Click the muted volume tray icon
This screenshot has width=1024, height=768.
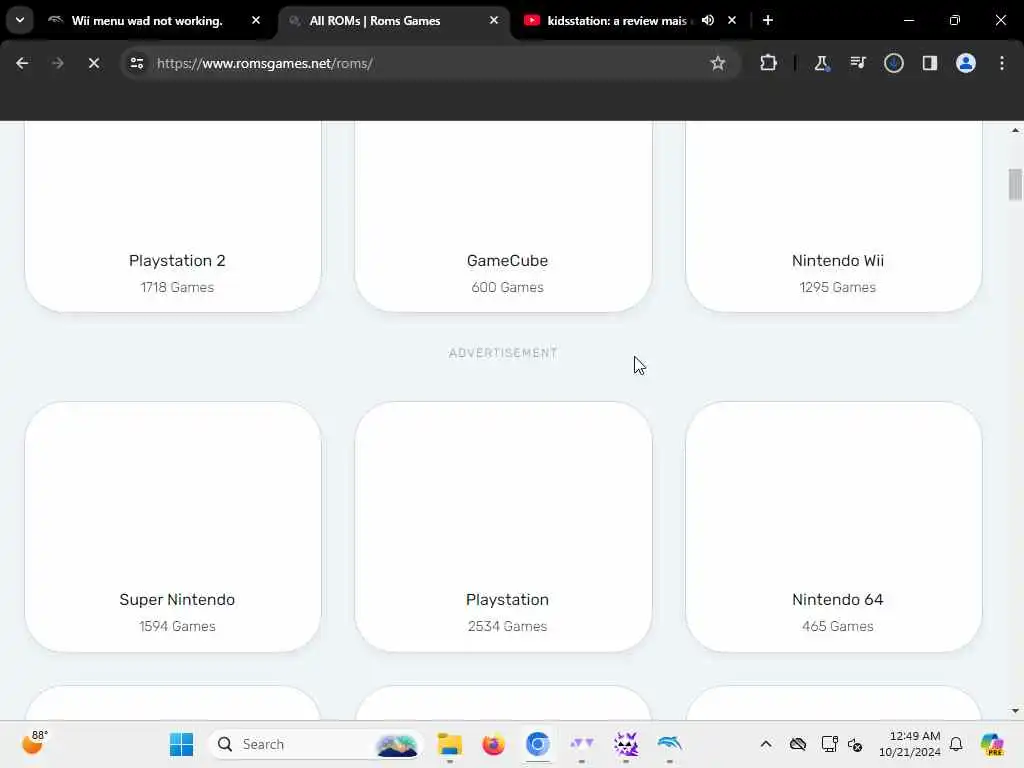coord(855,744)
